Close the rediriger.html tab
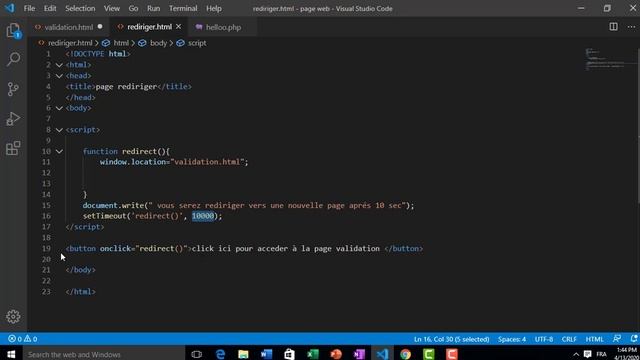Image resolution: width=640 pixels, height=360 pixels. (178, 27)
